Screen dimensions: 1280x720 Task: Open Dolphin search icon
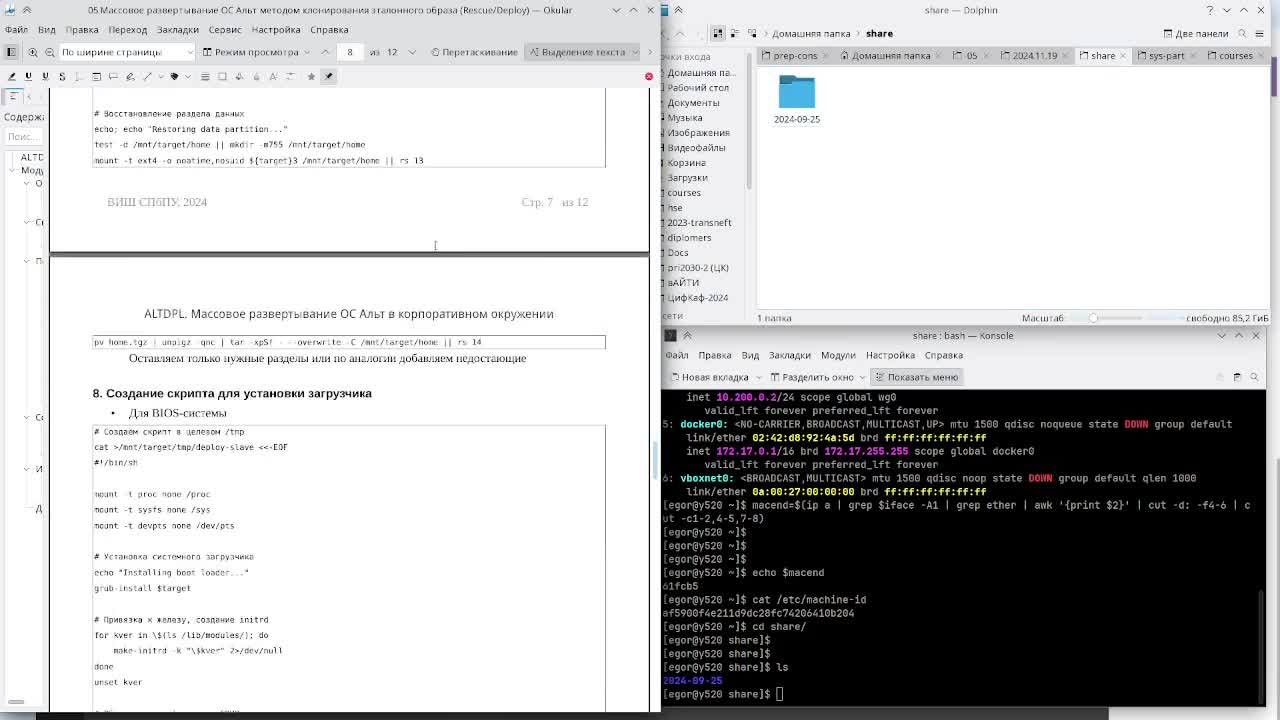(1243, 33)
